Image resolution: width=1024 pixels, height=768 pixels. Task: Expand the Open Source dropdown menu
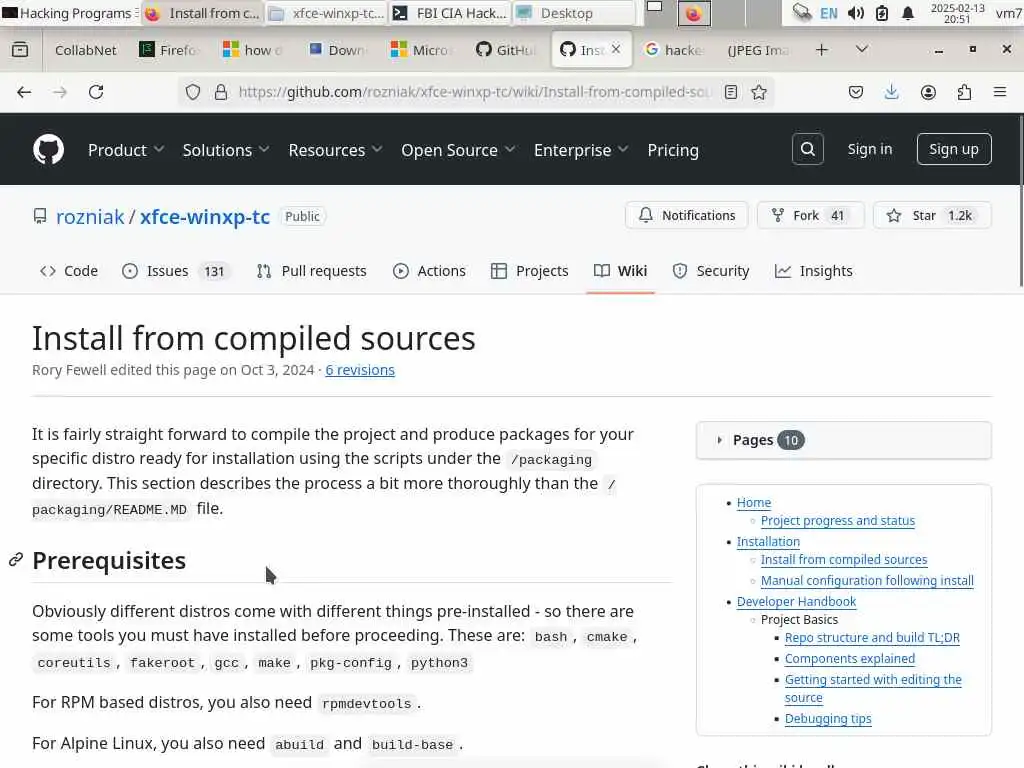(x=458, y=150)
